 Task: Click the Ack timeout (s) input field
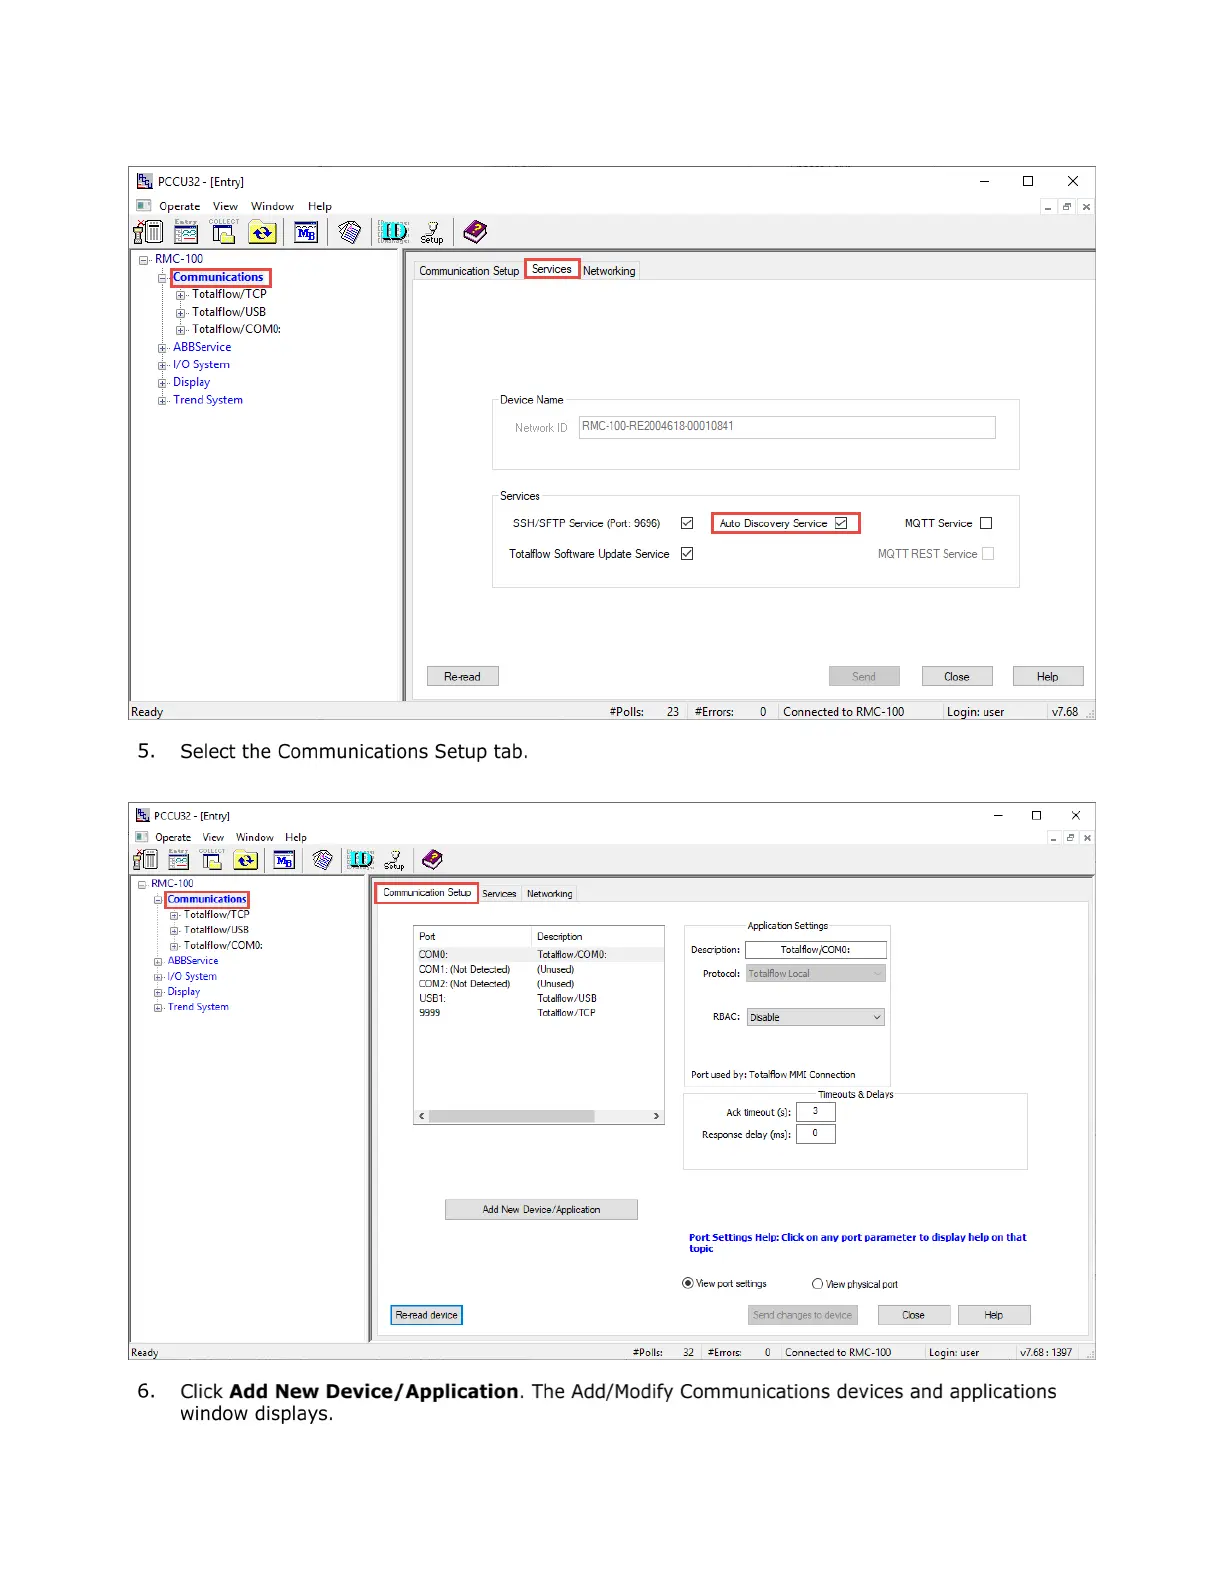(x=815, y=1111)
